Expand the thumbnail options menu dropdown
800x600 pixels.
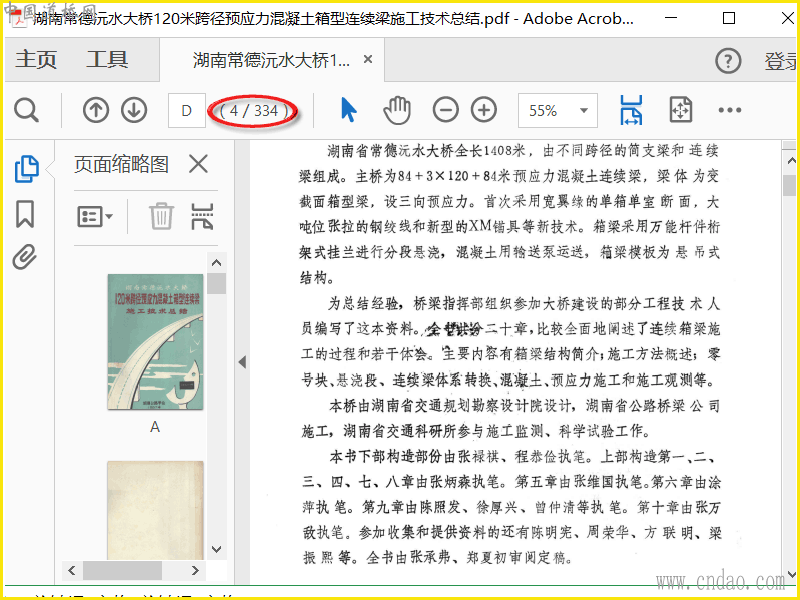(x=96, y=215)
